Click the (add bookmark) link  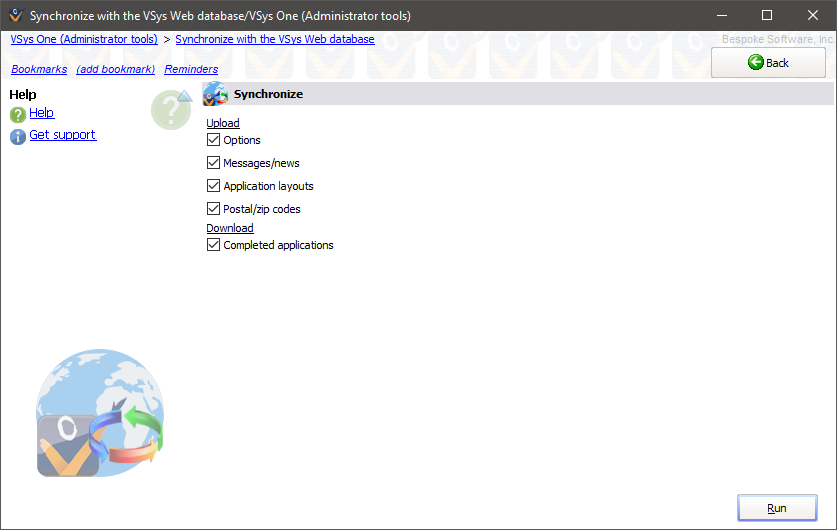click(x=116, y=69)
